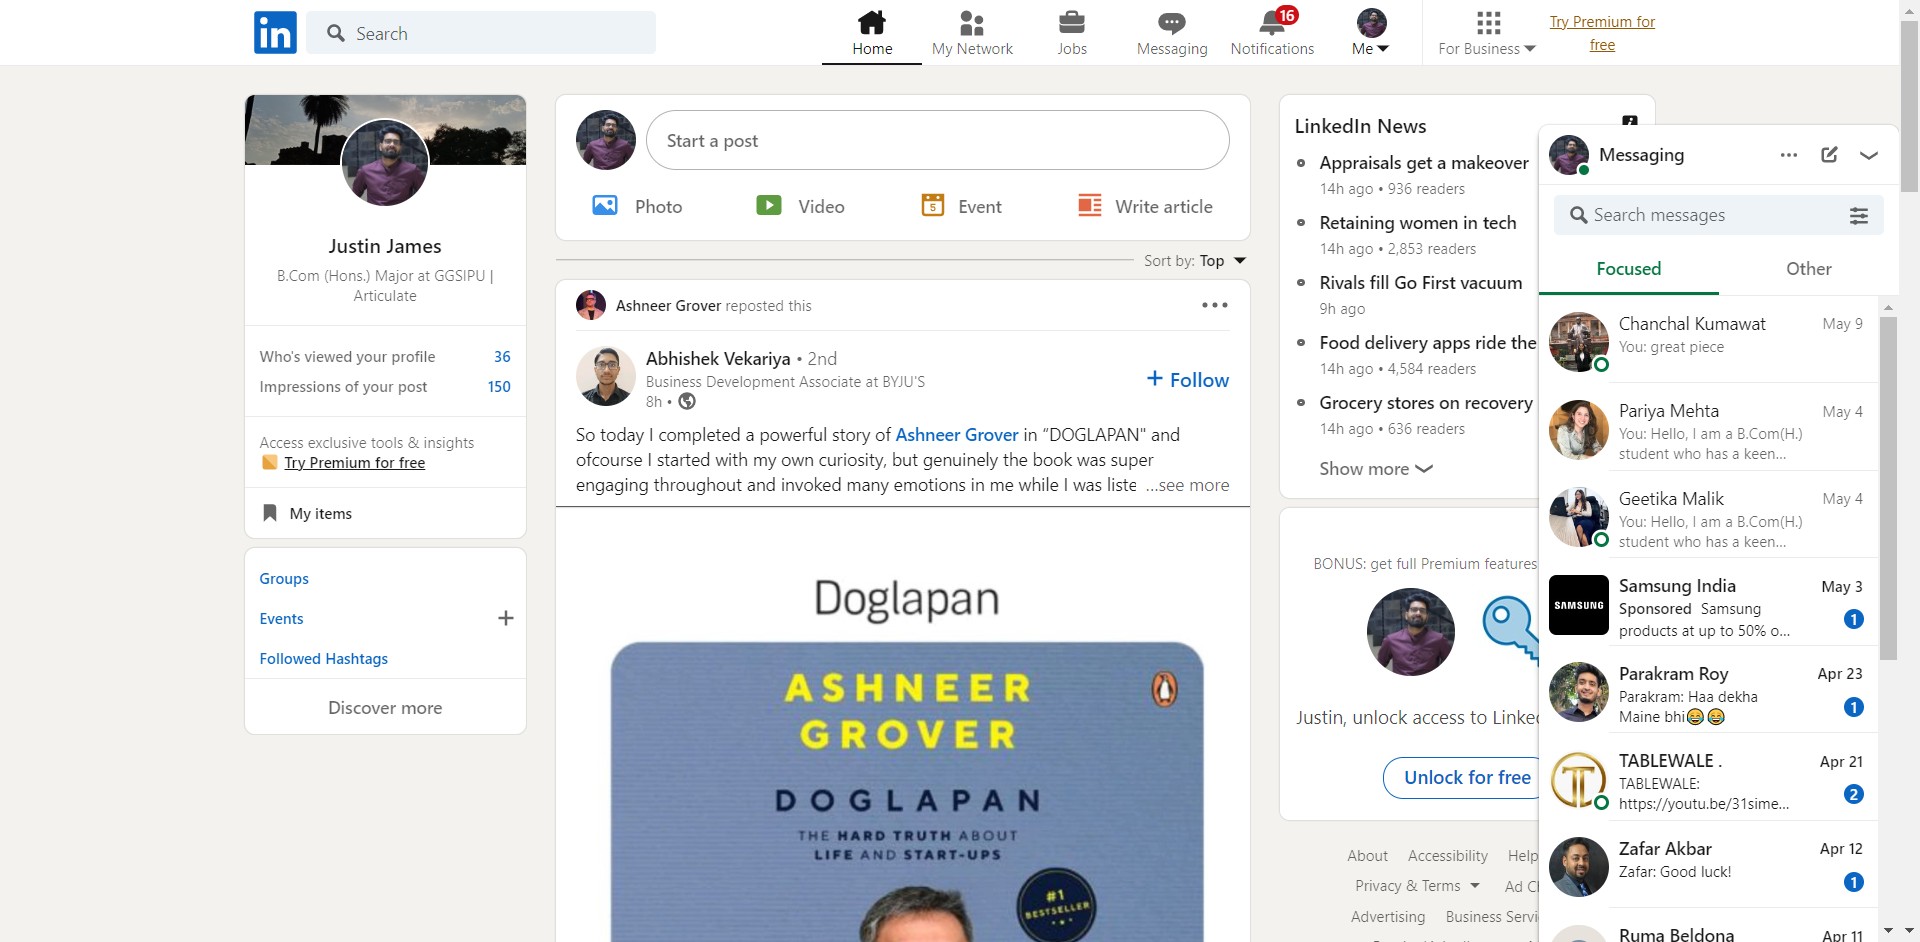This screenshot has height=942, width=1920.
Task: Click Try Premium for free in header
Action: pos(1602,33)
